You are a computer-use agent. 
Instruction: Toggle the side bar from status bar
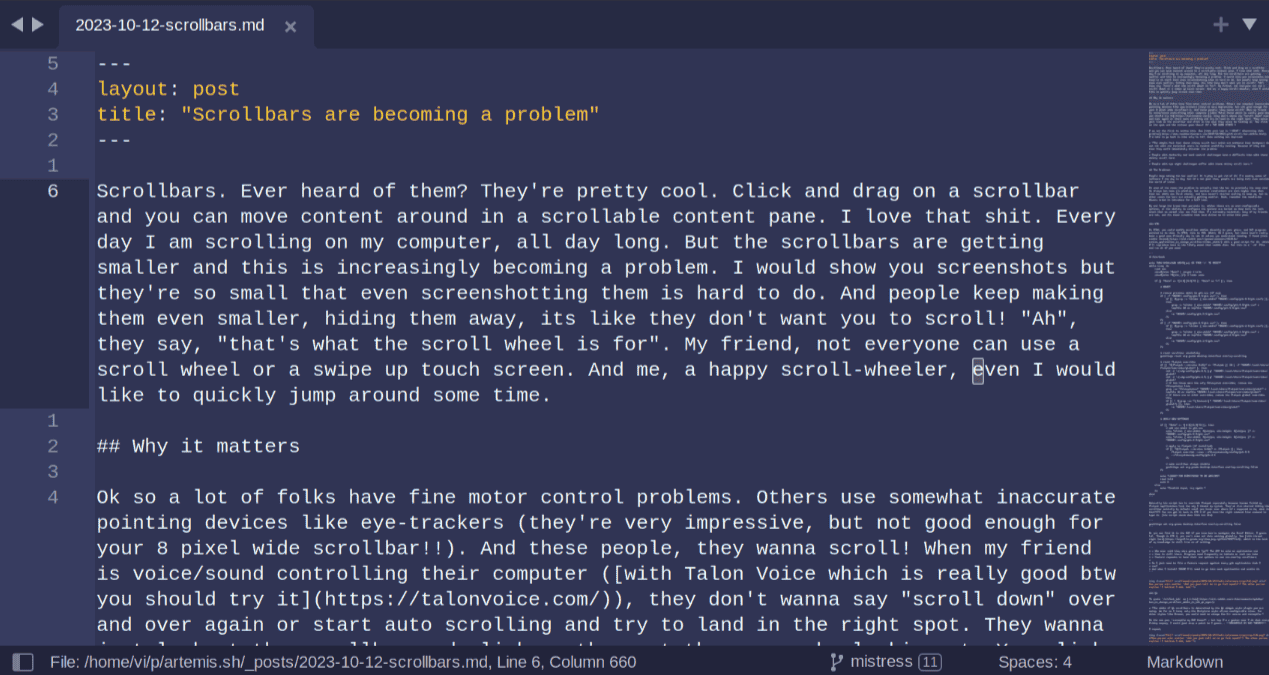(x=23, y=662)
